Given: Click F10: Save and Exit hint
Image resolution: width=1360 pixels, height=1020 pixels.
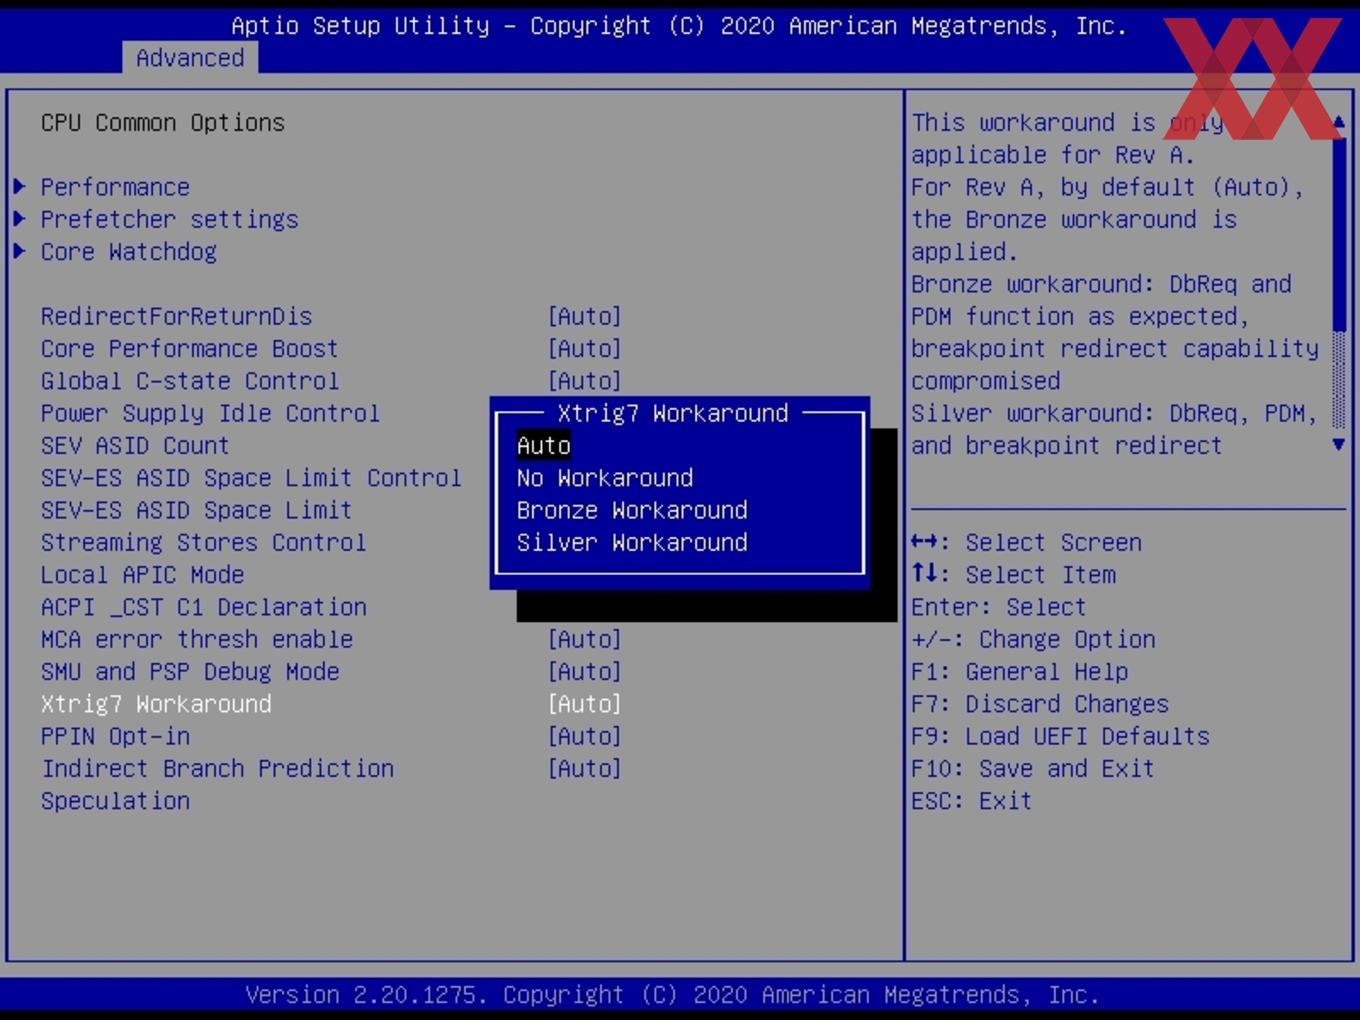Looking at the screenshot, I should click(1033, 768).
